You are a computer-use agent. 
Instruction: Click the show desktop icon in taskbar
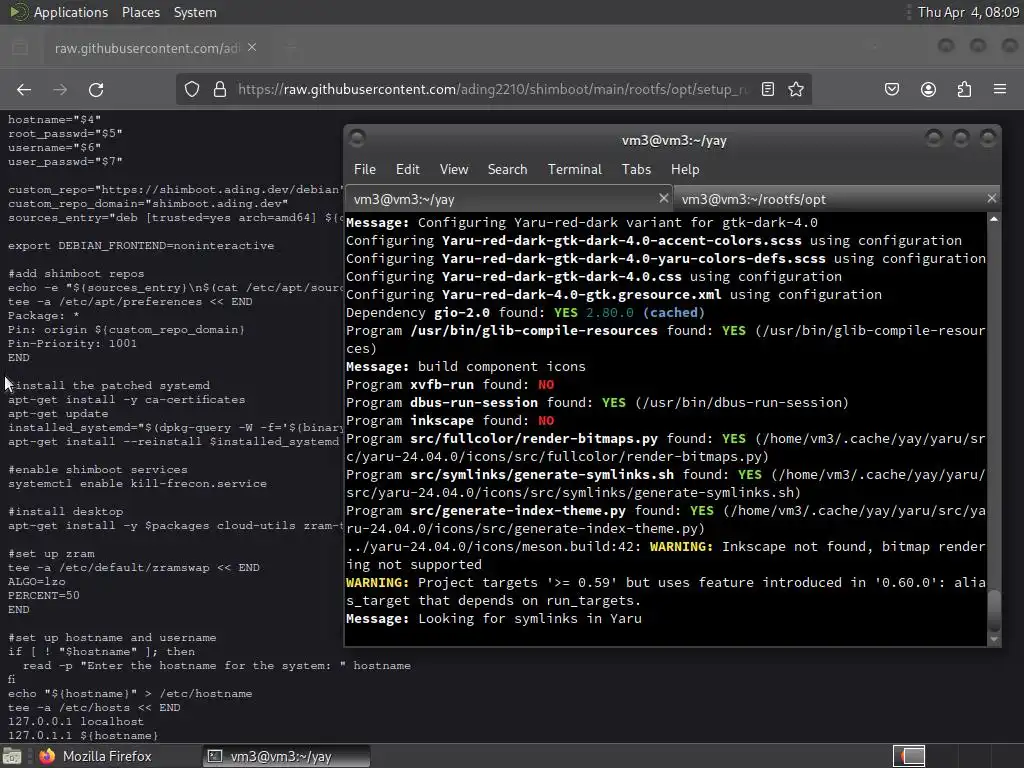(x=12, y=756)
